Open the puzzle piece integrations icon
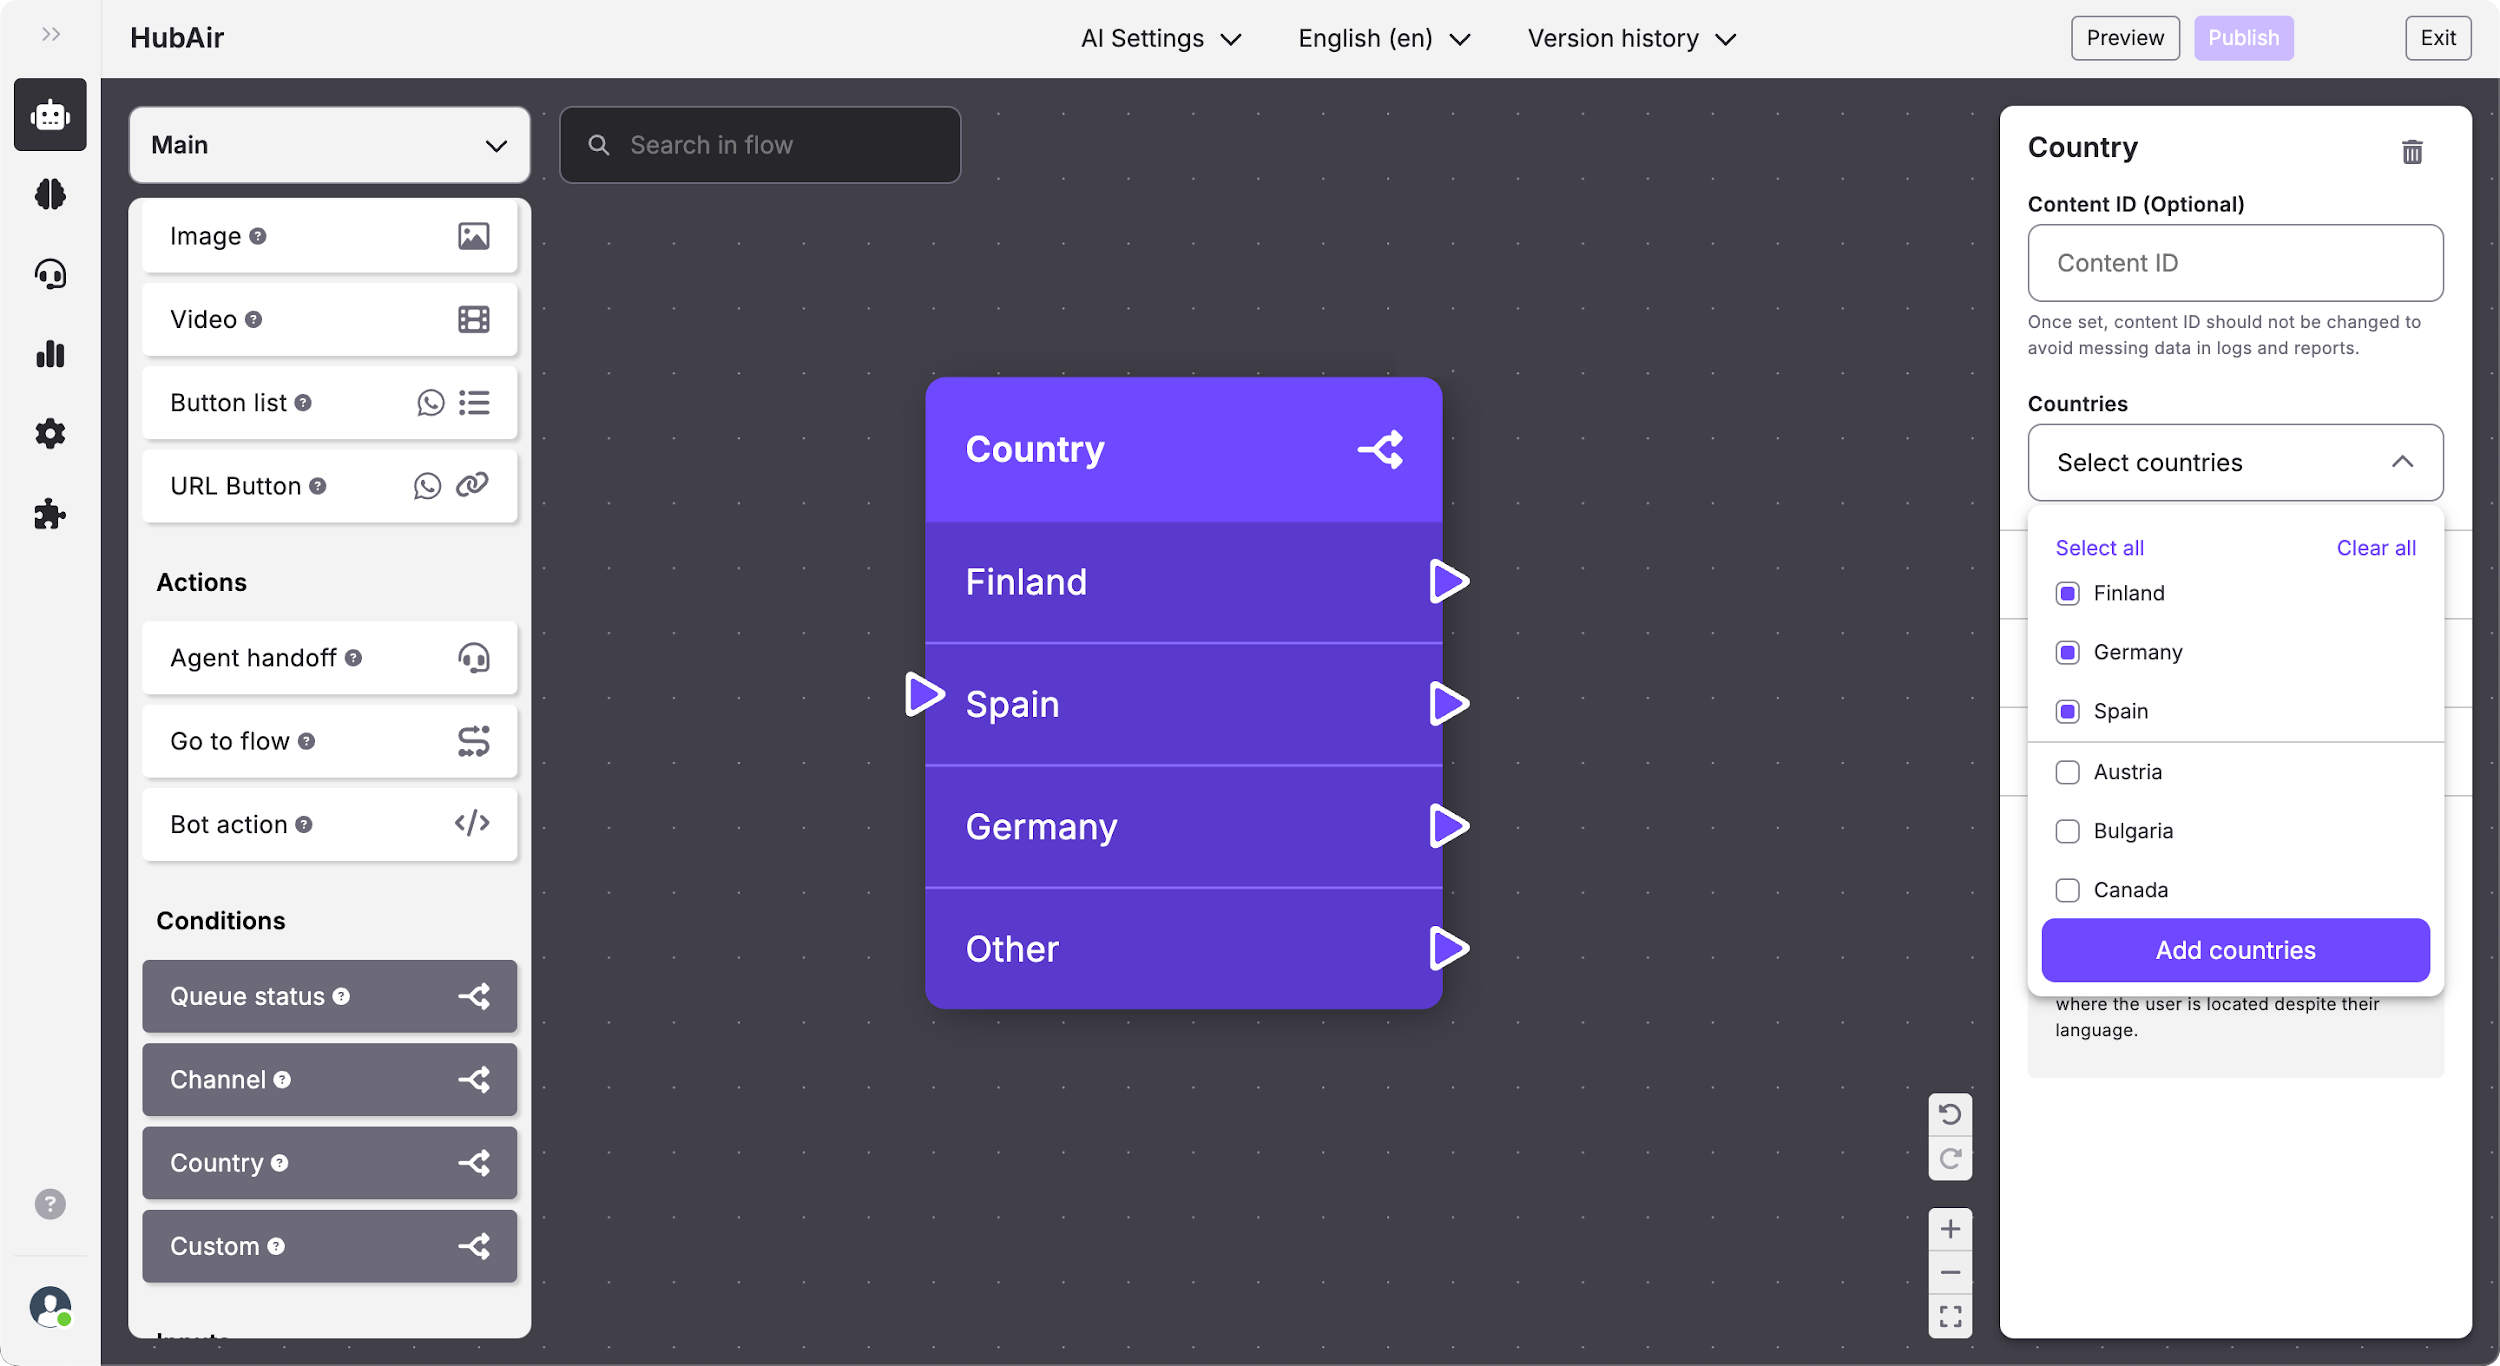 tap(50, 514)
